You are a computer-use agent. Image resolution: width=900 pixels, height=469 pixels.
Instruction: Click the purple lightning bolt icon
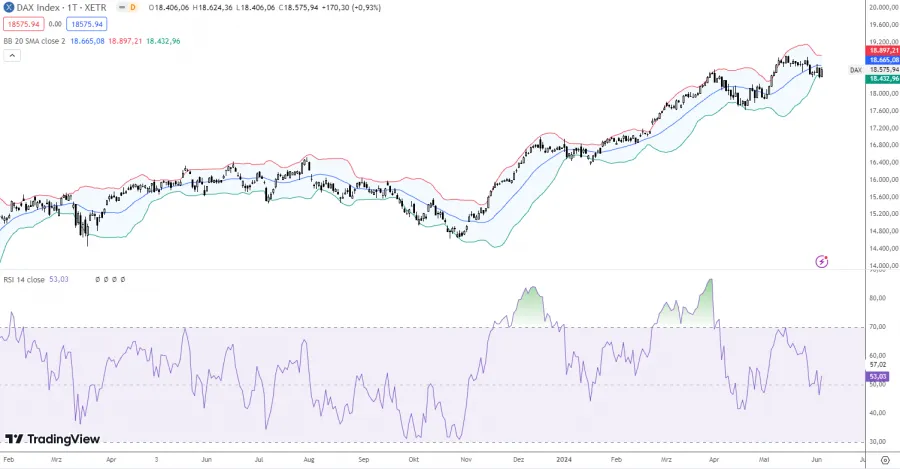click(x=822, y=261)
